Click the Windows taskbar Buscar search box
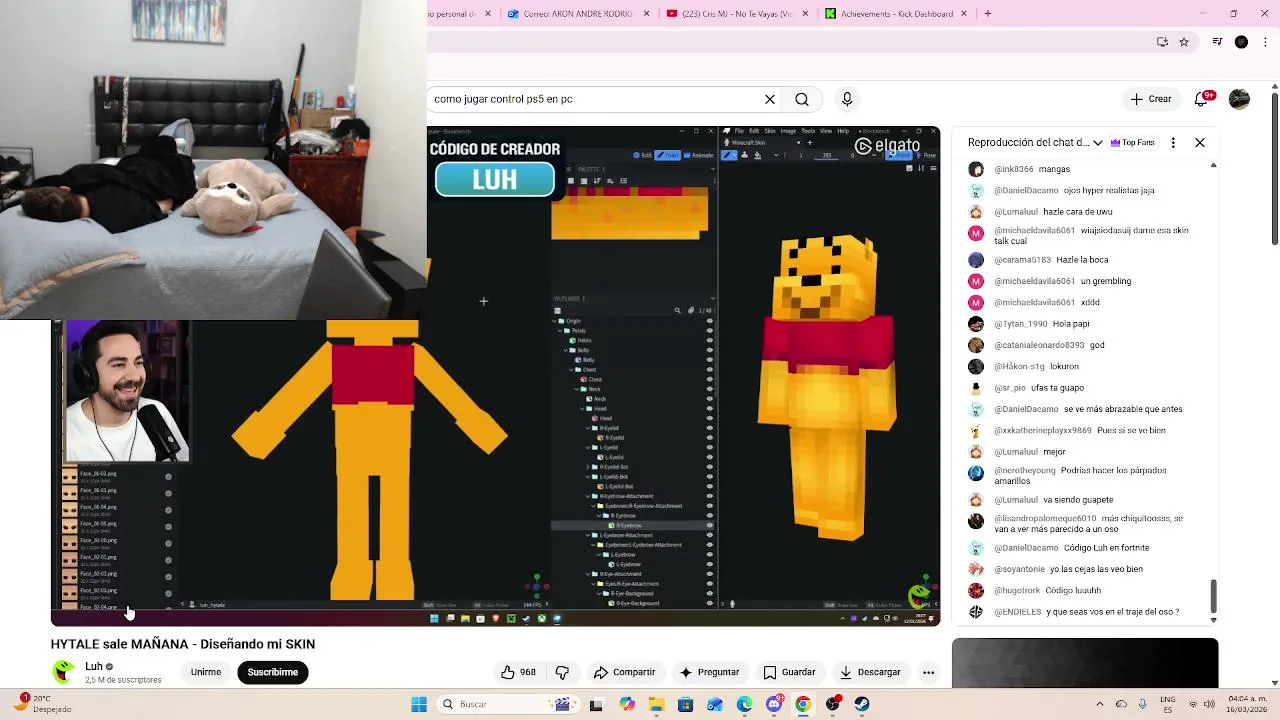Viewport: 1280px width, 720px height. pos(511,704)
